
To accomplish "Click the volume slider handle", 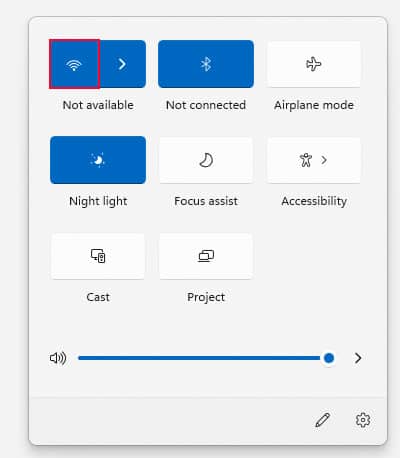I will (329, 358).
